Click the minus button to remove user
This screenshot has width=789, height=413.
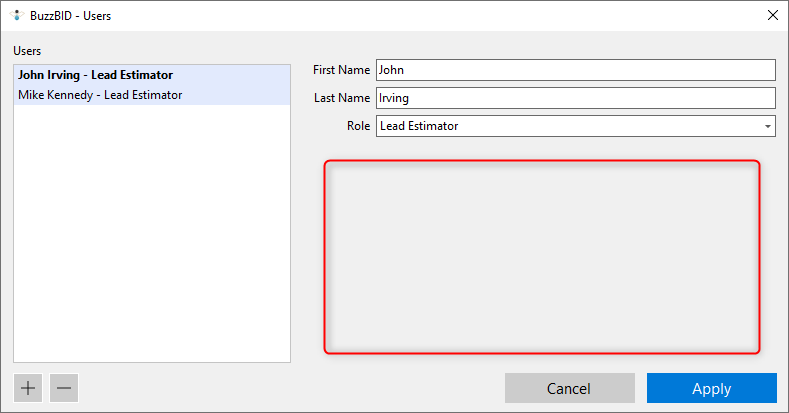(x=64, y=388)
